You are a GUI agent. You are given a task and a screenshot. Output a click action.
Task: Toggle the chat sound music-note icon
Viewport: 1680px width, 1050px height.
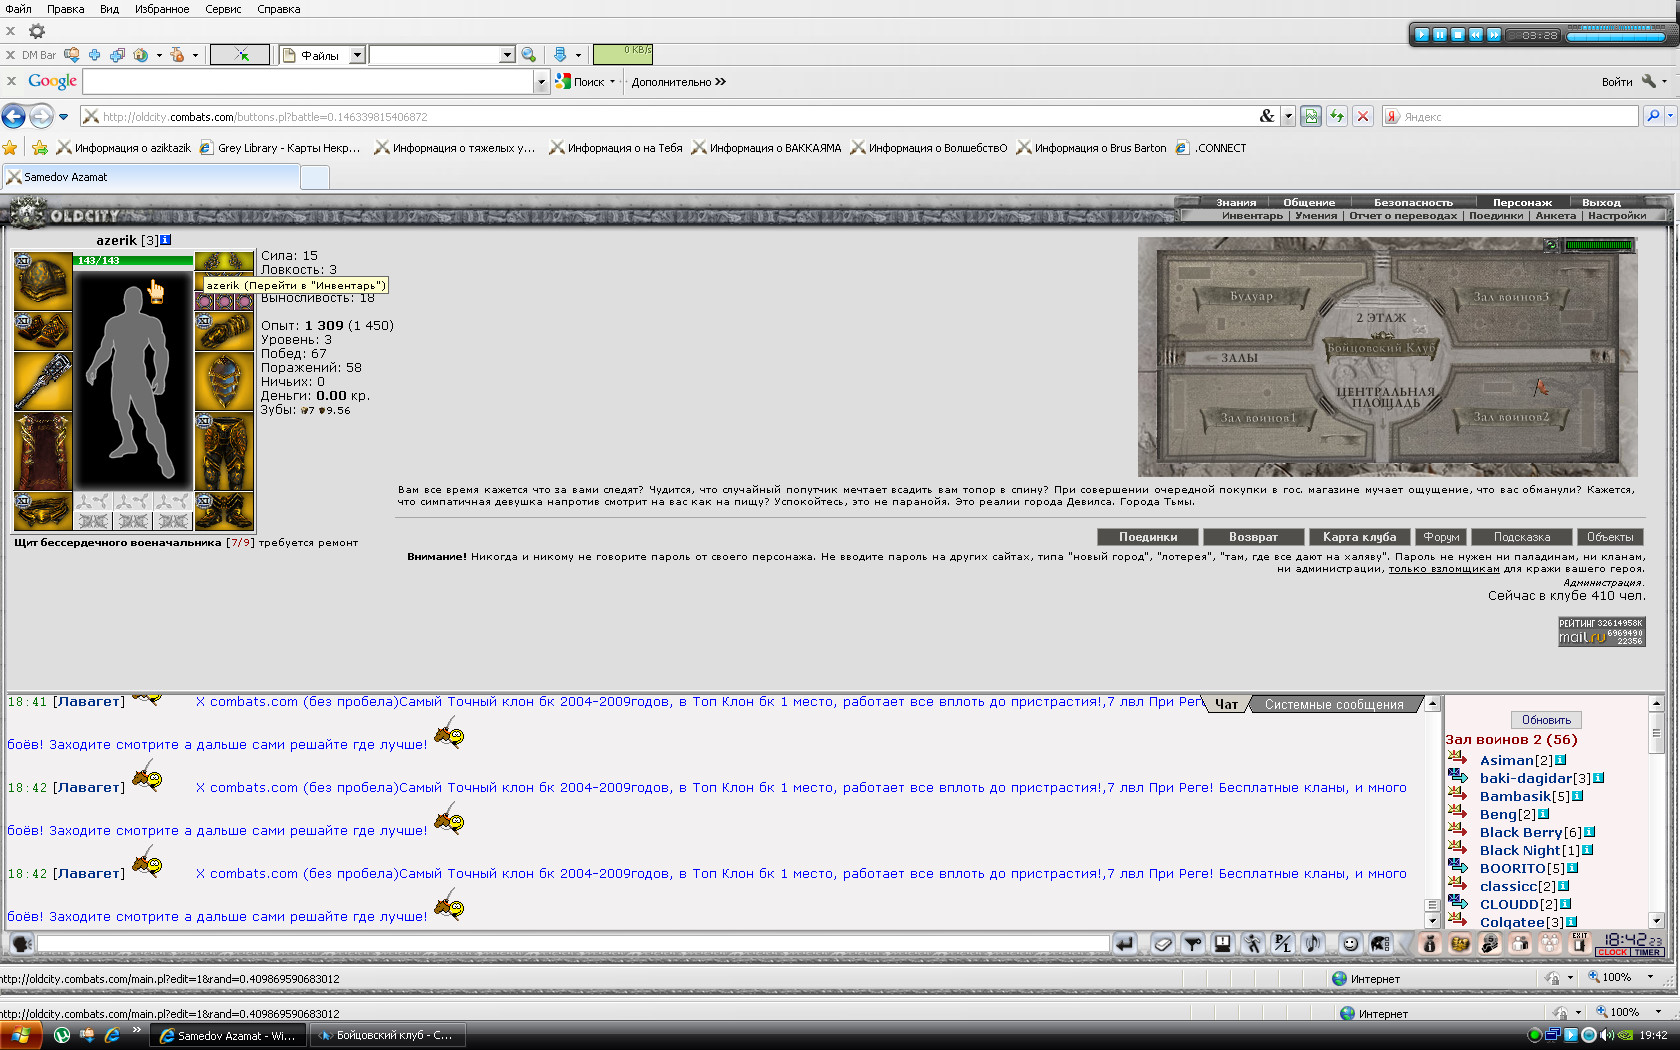pyautogui.click(x=1313, y=943)
